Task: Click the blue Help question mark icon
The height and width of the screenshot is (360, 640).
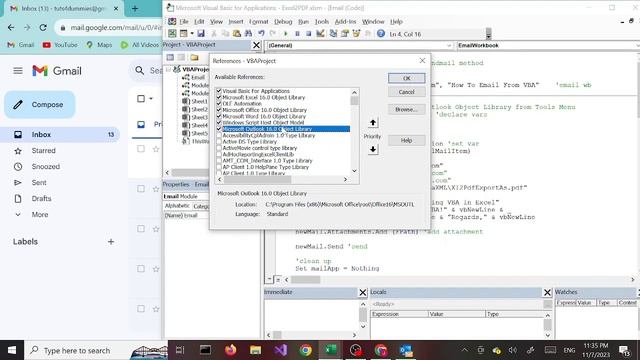Action: (381, 33)
